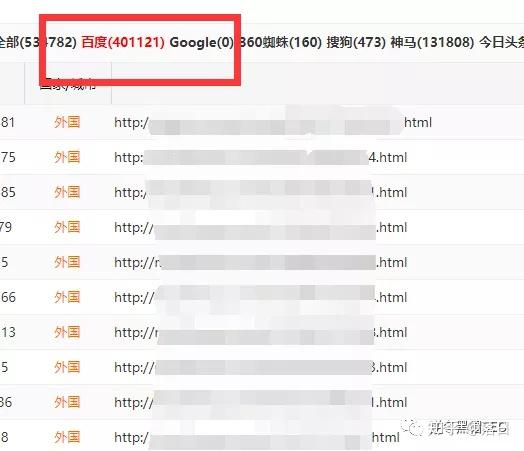The image size is (524, 451).
Task: Follow the URL link in row 36
Action: point(261,402)
